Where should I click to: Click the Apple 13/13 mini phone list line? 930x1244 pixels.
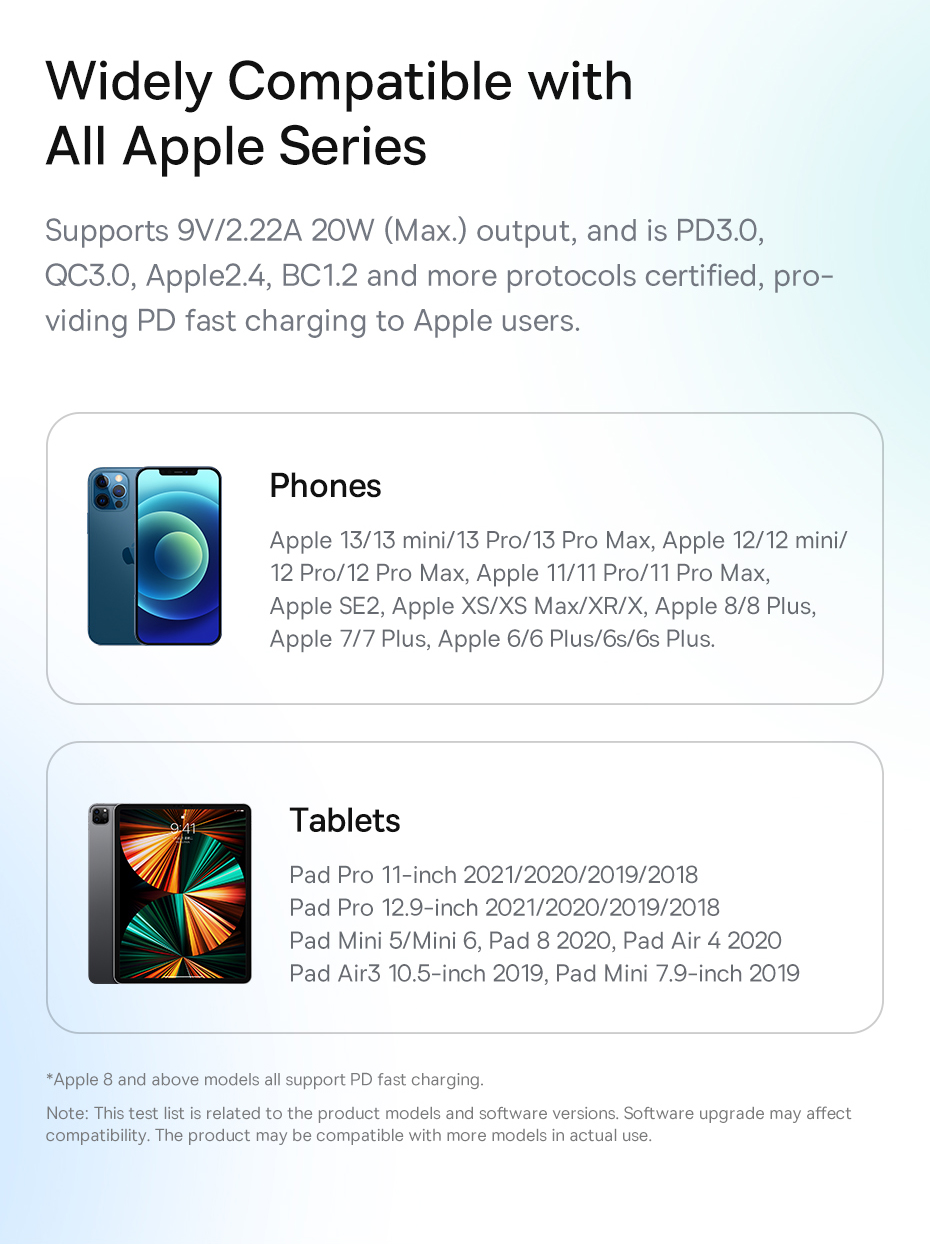559,541
